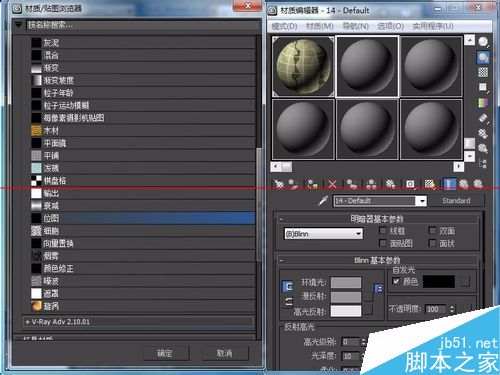This screenshot has width=500, height=375.
Task: Click the Select by Material icon
Action: point(483,148)
